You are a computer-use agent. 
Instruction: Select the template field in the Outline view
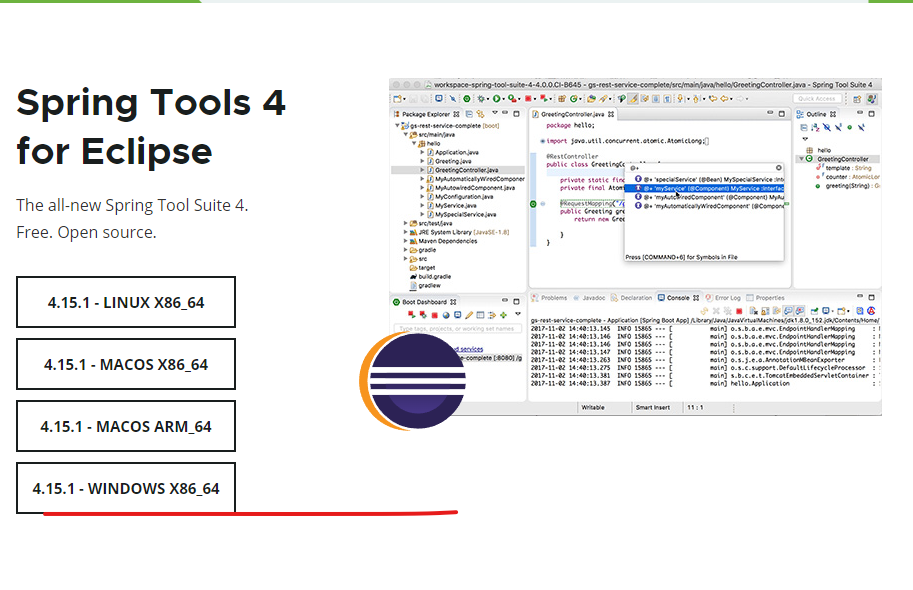(844, 168)
